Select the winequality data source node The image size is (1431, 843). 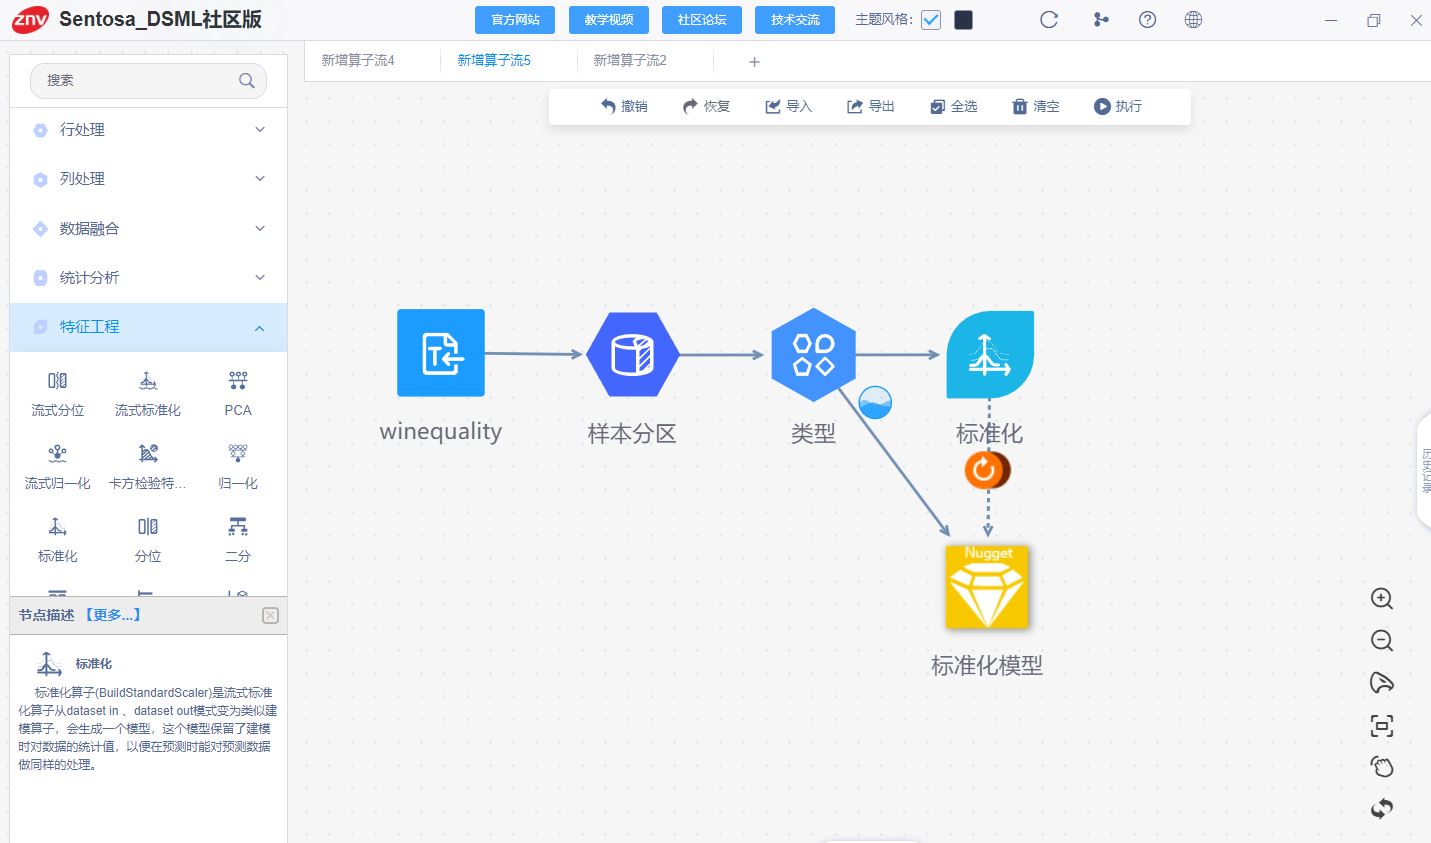click(441, 353)
